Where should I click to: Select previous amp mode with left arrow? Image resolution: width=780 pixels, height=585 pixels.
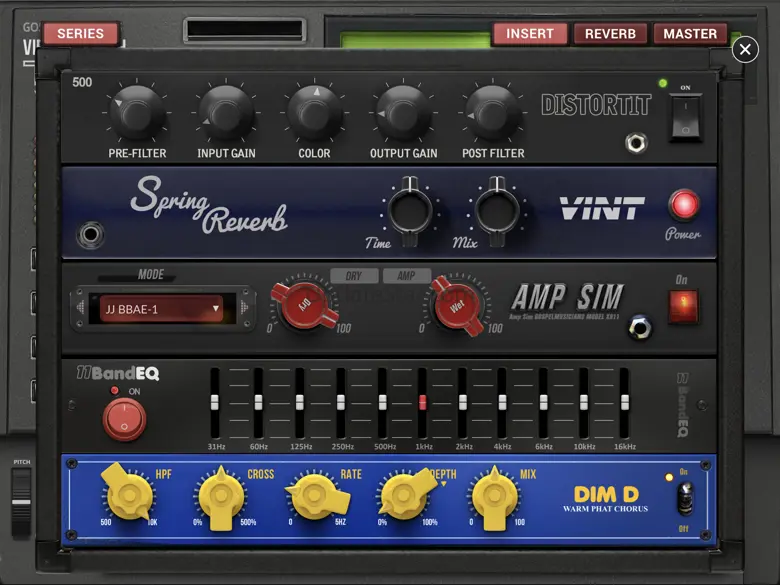(x=81, y=307)
